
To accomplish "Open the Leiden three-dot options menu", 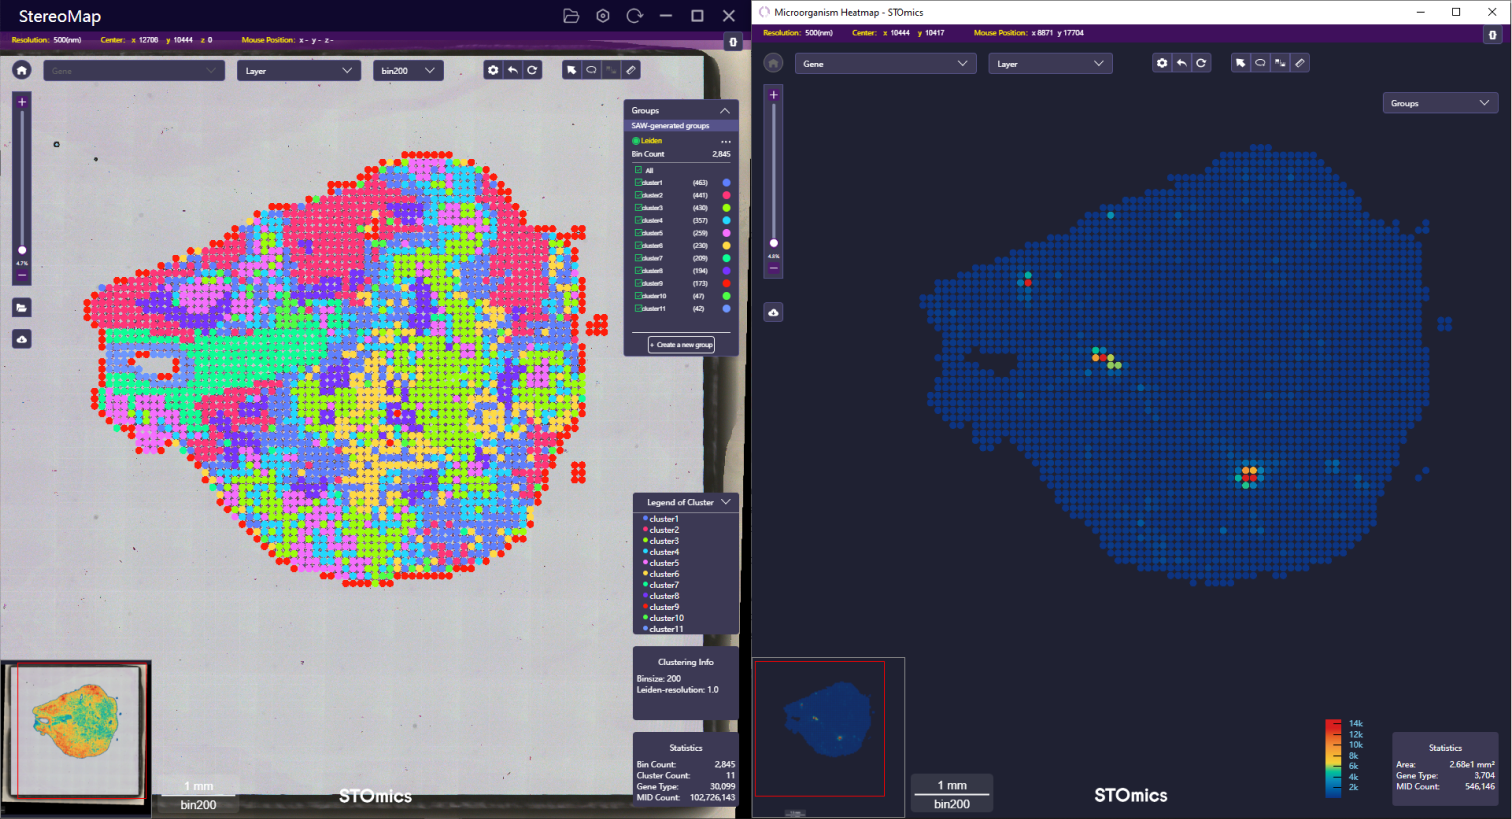I will pos(726,141).
